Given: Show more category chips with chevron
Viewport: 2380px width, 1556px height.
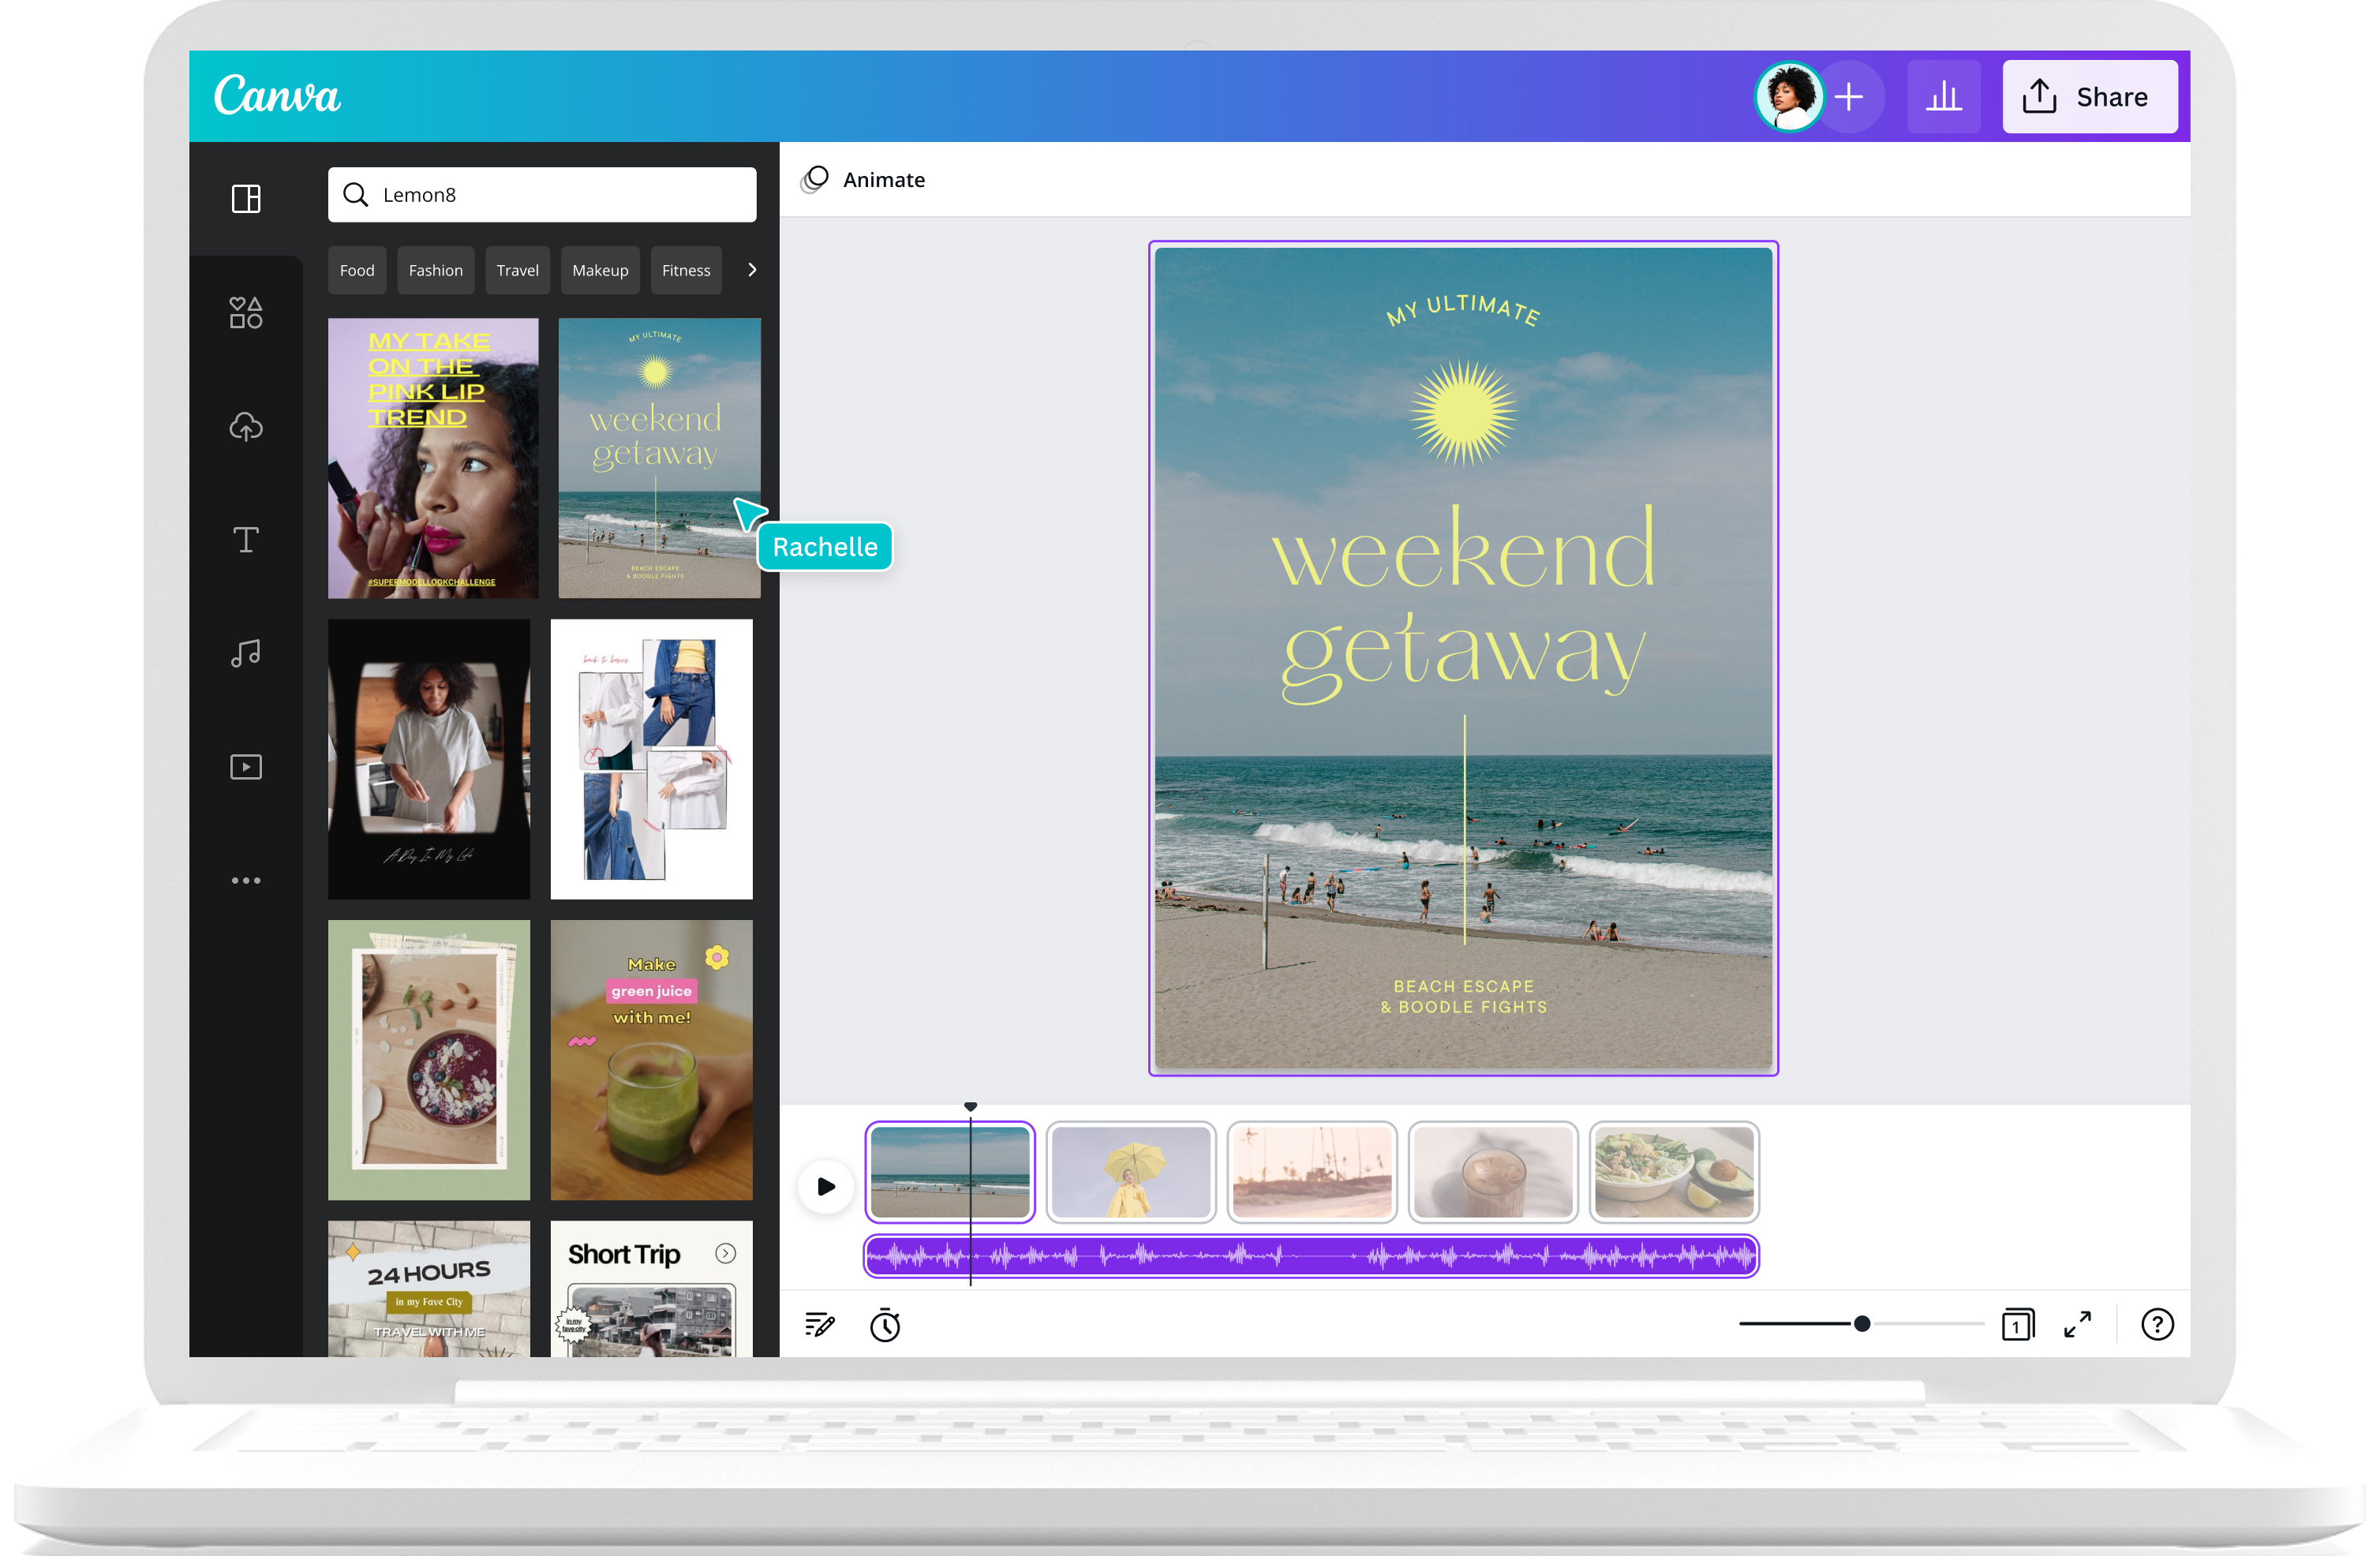Looking at the screenshot, I should pyautogui.click(x=752, y=270).
